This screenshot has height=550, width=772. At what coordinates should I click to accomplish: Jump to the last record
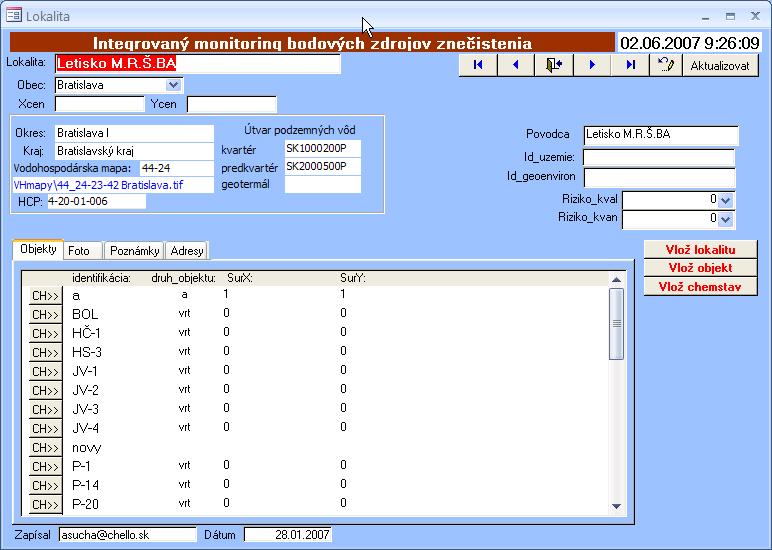pos(631,65)
